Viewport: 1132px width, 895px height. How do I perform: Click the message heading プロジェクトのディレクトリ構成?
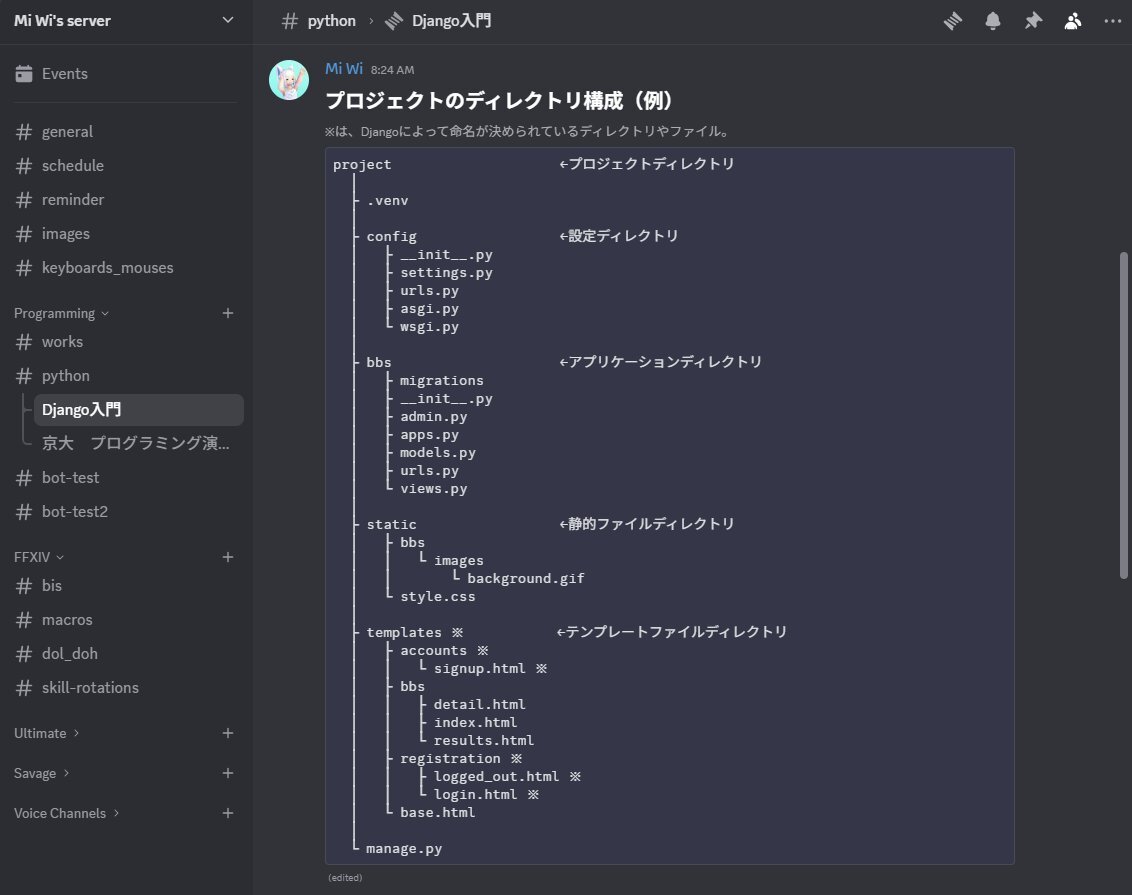point(499,100)
